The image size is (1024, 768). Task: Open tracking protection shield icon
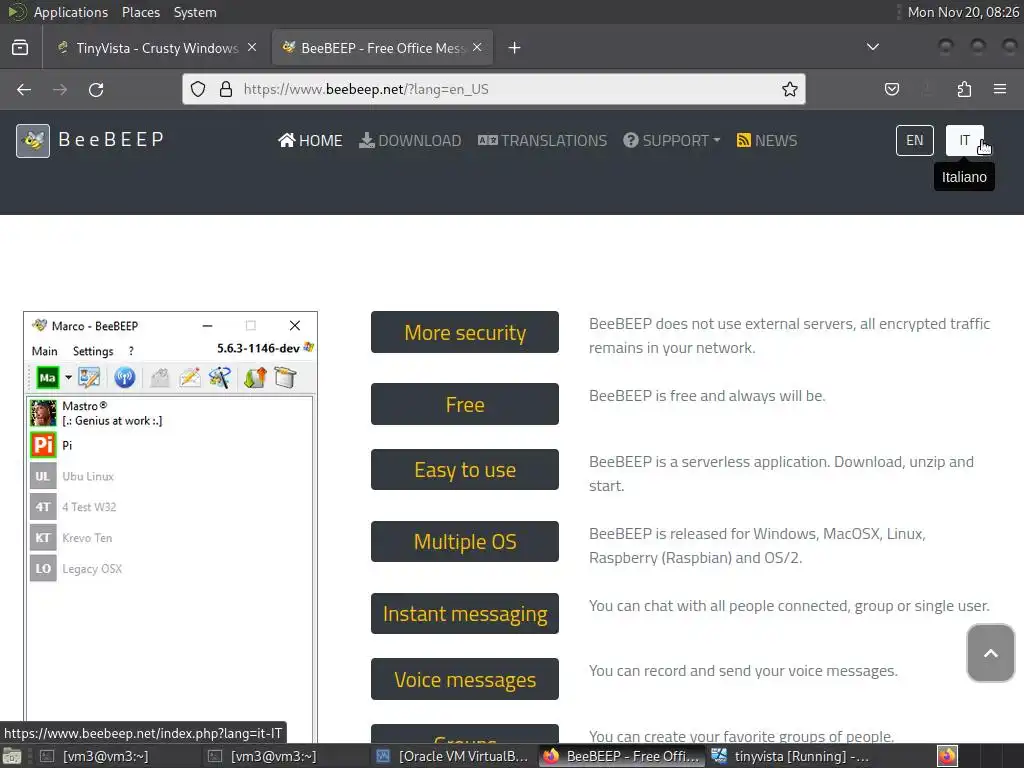pos(198,89)
